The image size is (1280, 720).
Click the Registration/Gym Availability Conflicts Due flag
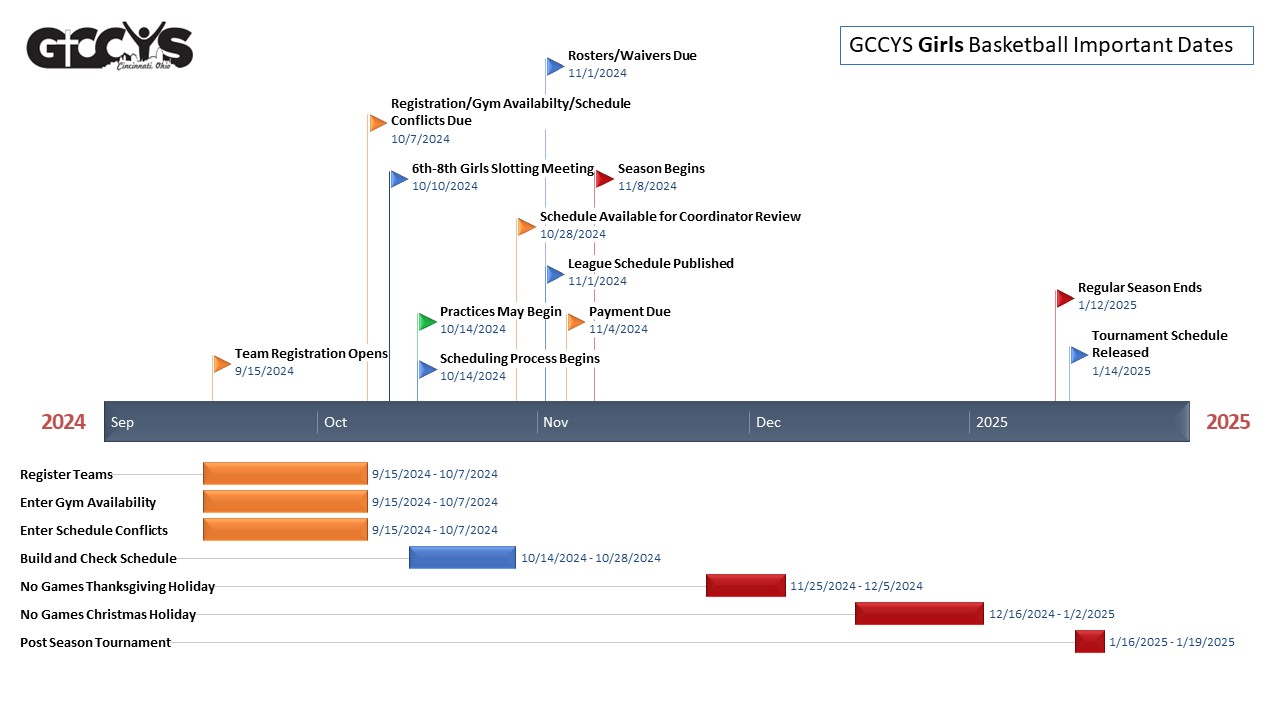pyautogui.click(x=378, y=123)
